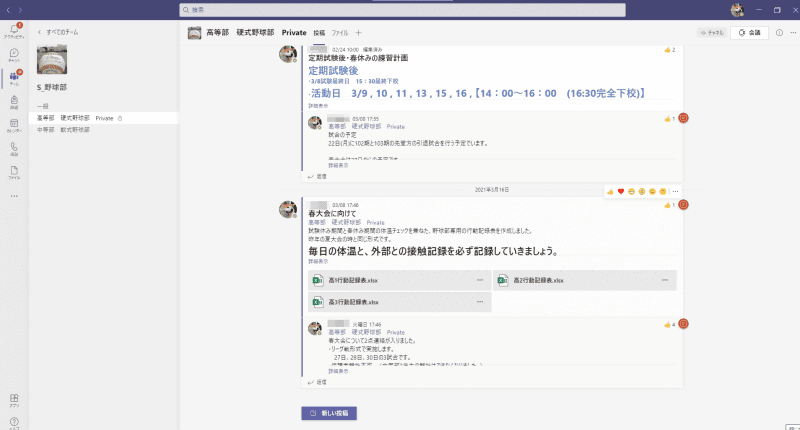Click the S_野球部 team picture

[x=52, y=59]
